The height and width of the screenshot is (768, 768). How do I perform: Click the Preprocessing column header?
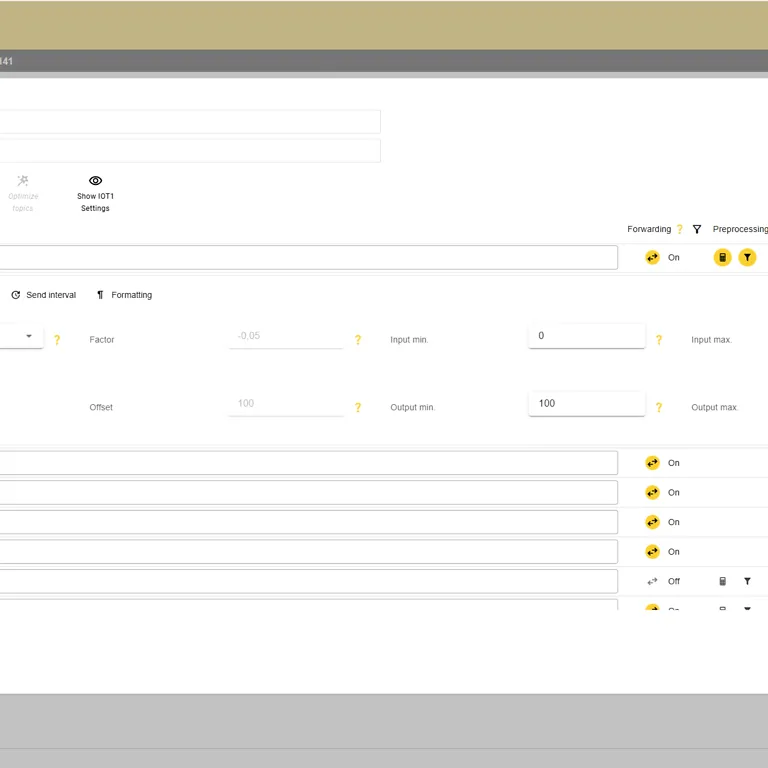point(740,229)
